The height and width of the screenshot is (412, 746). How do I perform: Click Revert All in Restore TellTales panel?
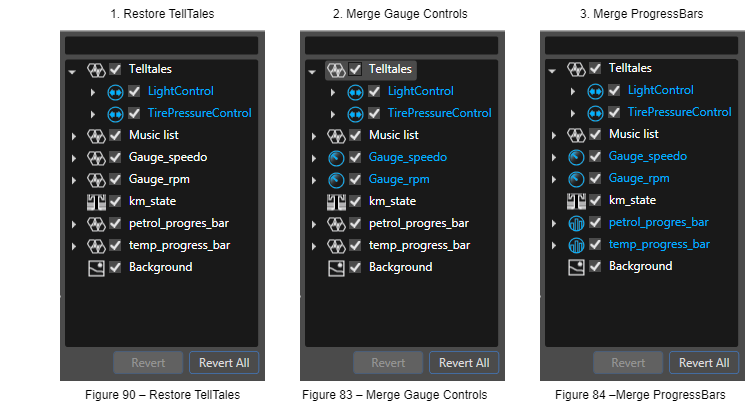coord(224,363)
